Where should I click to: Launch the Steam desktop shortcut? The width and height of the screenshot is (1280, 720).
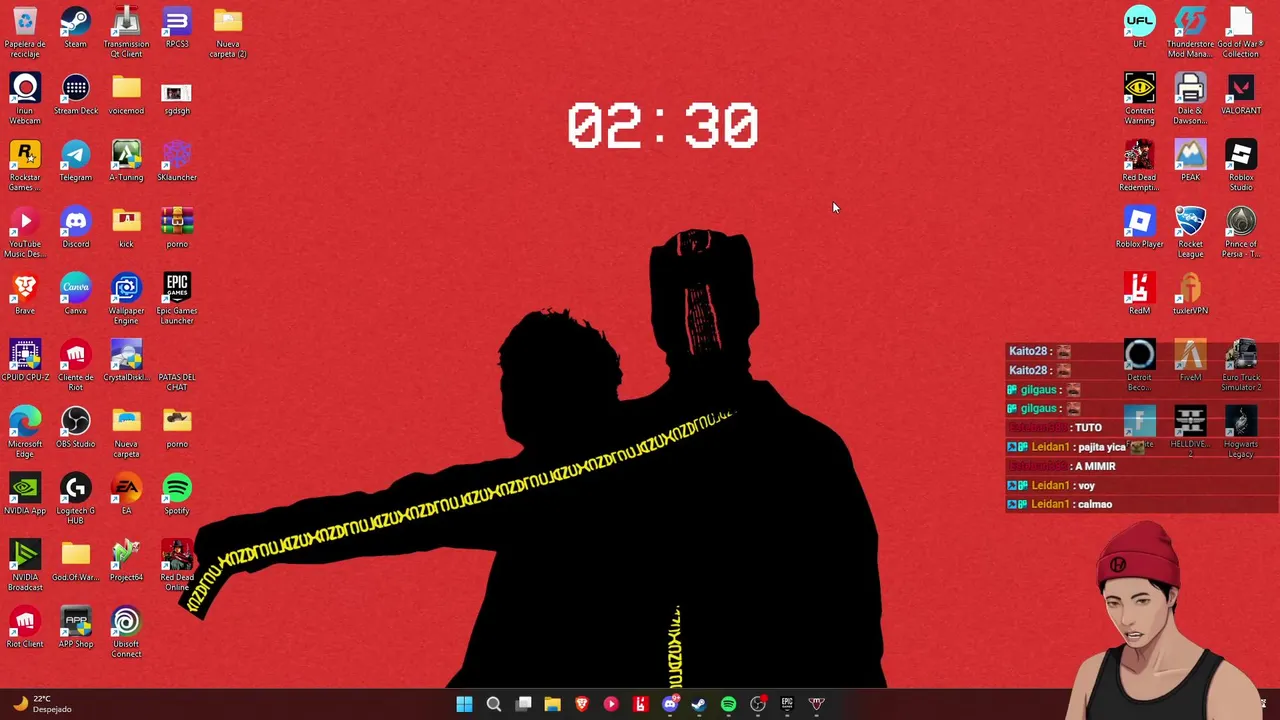click(x=75, y=28)
